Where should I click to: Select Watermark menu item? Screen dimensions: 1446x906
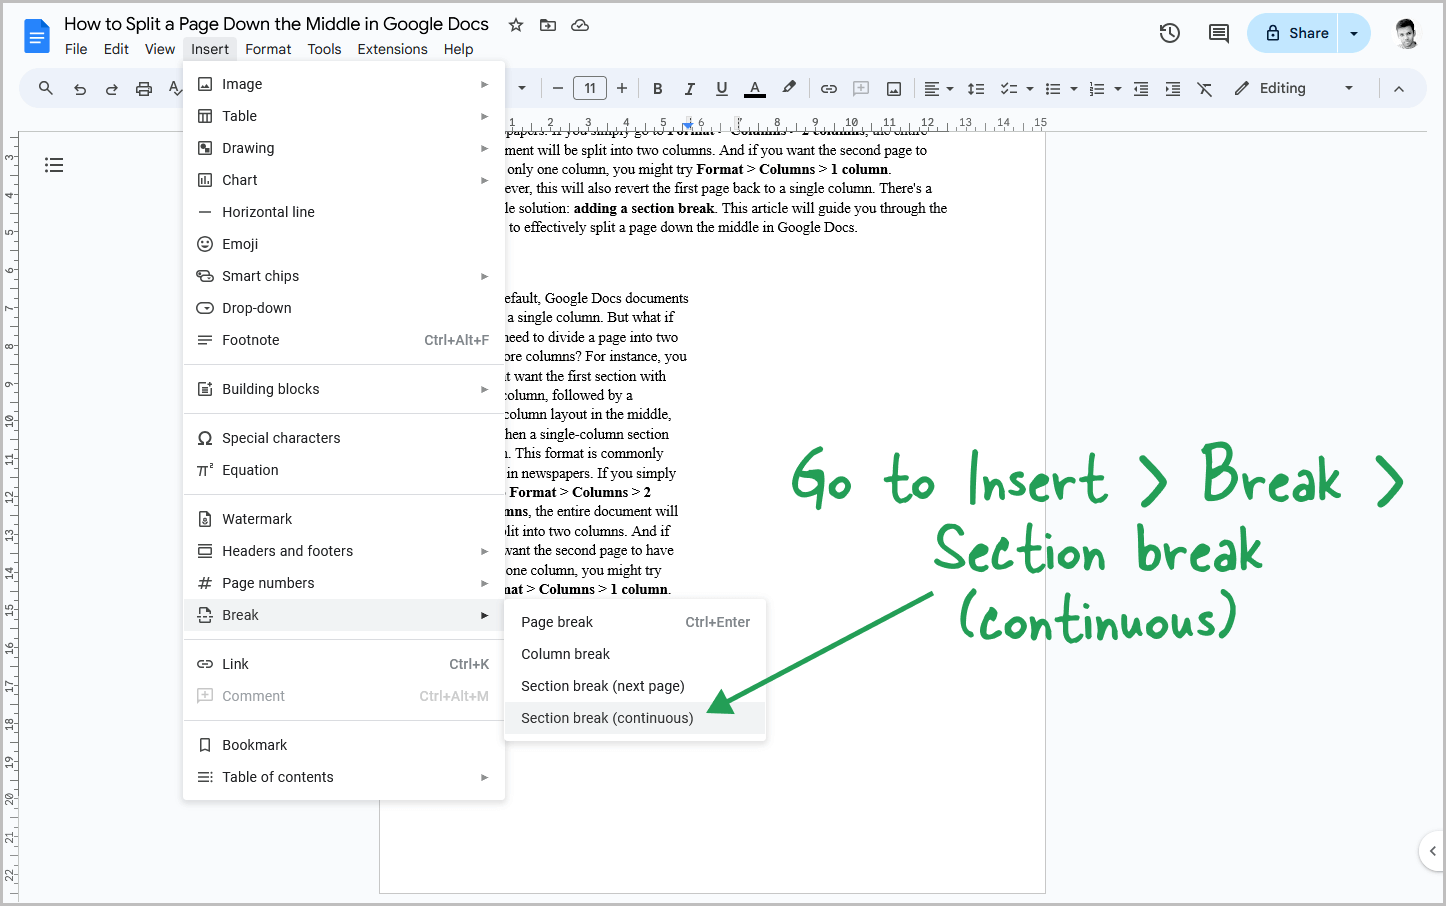344,519
